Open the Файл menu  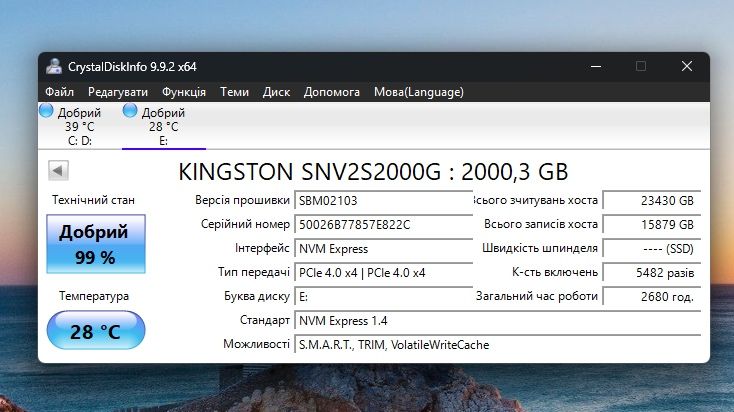tap(59, 92)
